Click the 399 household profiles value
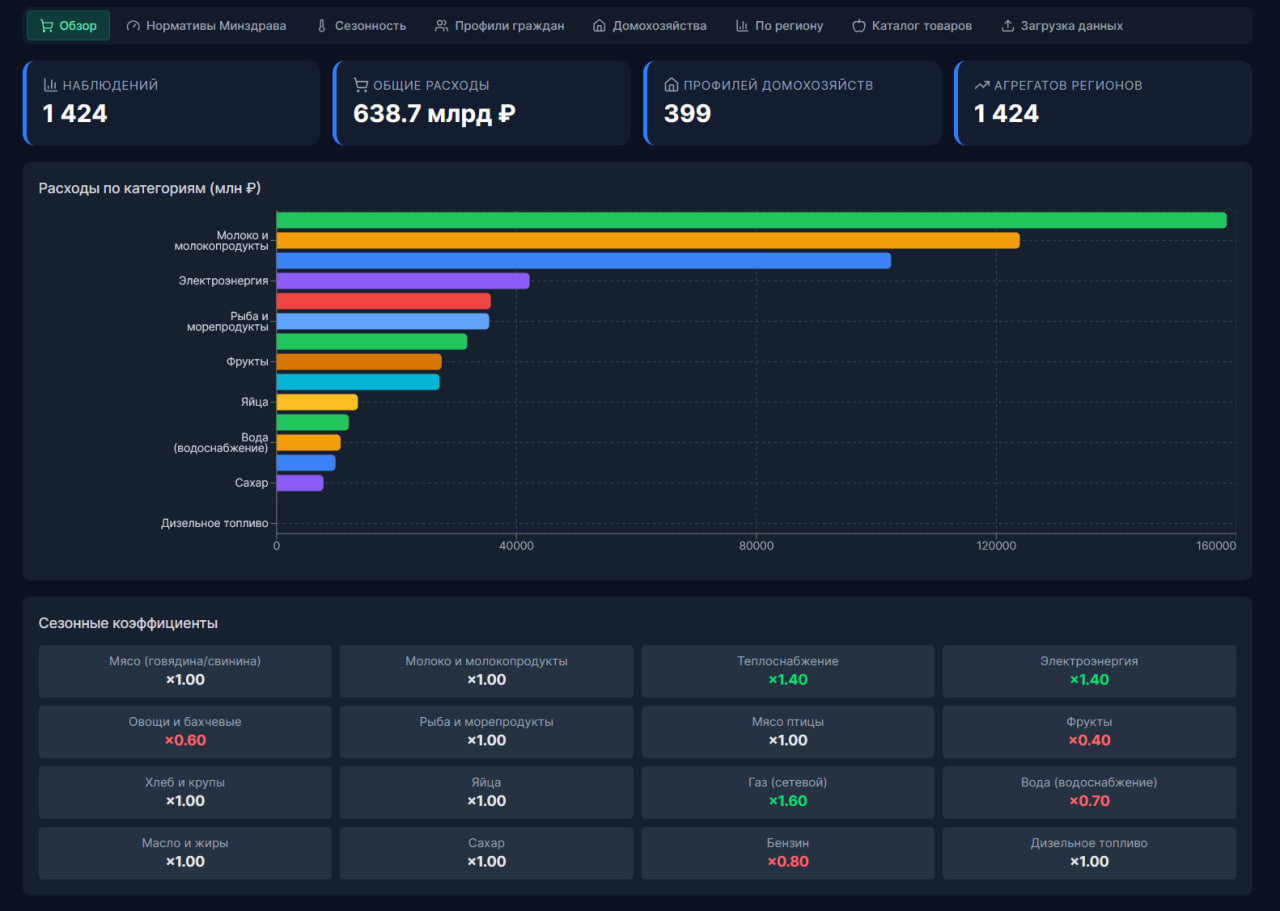 coord(687,114)
